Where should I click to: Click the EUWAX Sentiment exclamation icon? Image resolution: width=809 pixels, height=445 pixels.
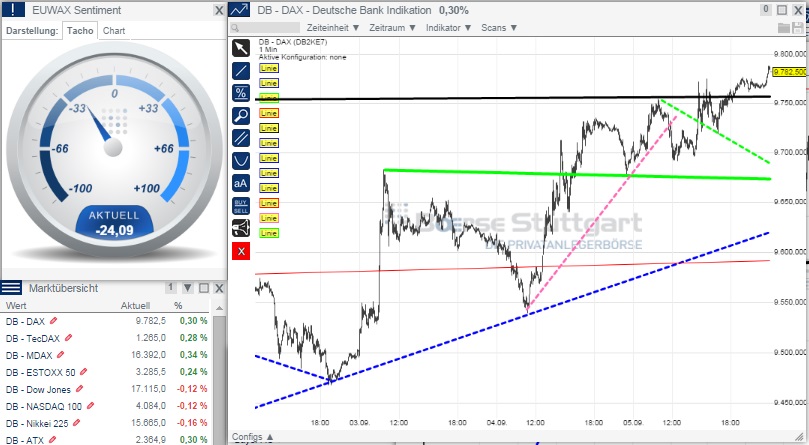[x=13, y=10]
